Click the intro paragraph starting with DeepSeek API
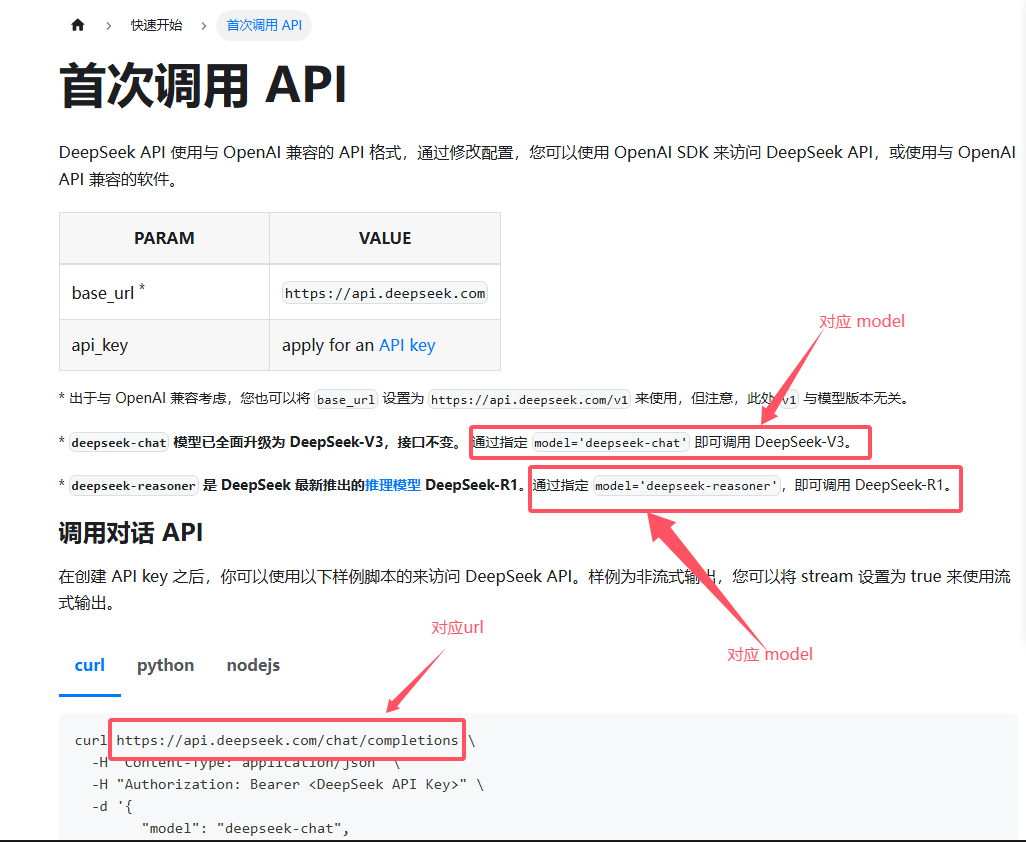Image resolution: width=1026 pixels, height=842 pixels. (537, 166)
